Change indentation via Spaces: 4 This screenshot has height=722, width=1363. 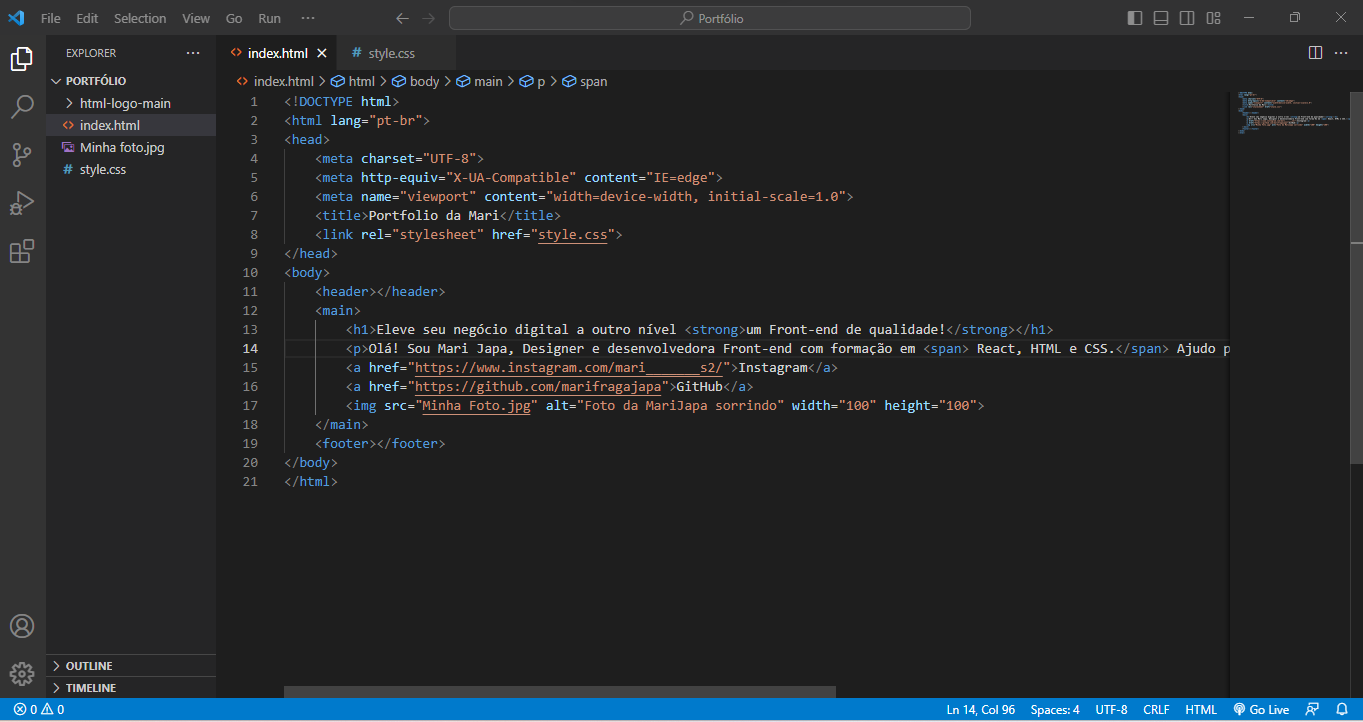click(x=1055, y=710)
